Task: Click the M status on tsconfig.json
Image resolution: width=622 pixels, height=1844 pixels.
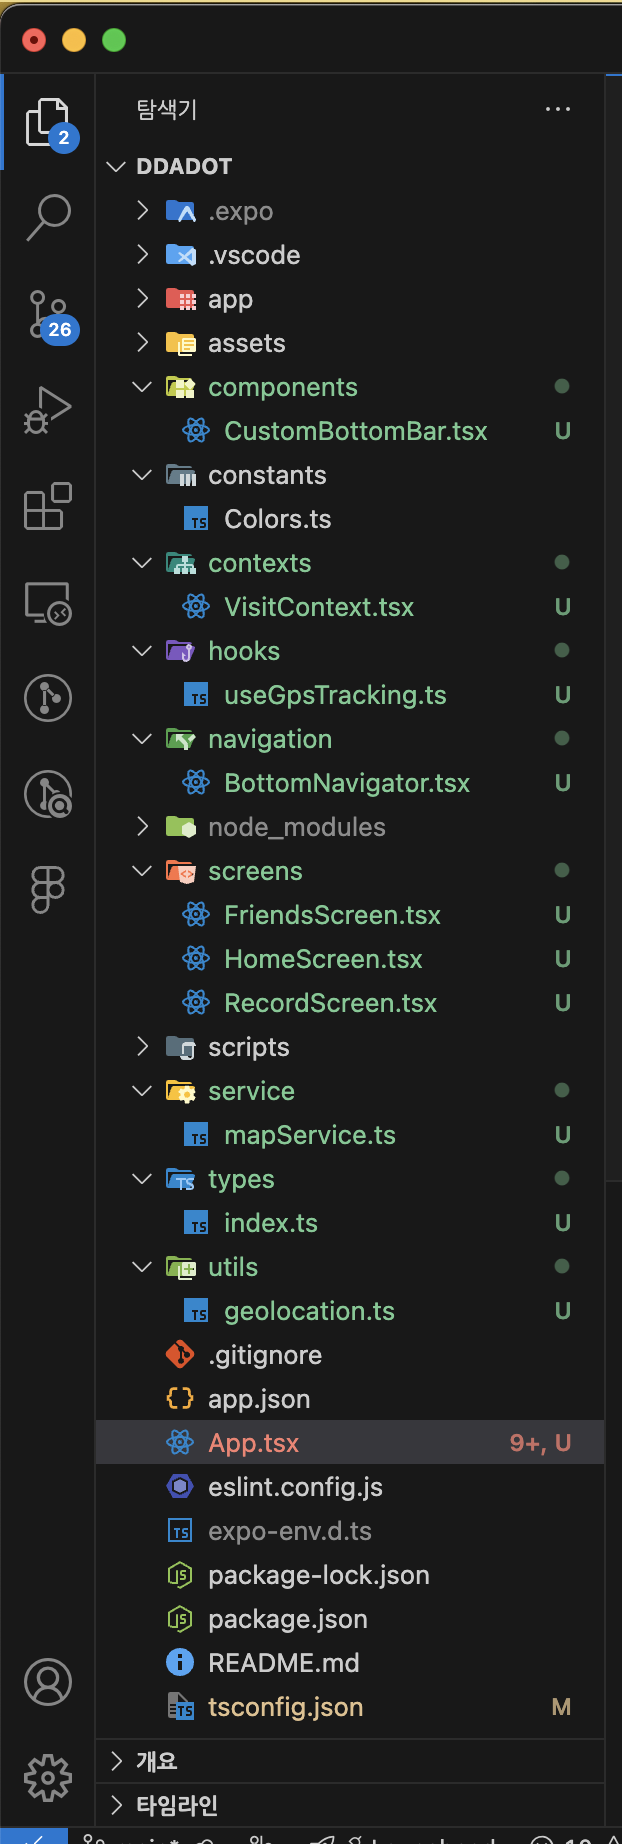Action: click(562, 1707)
